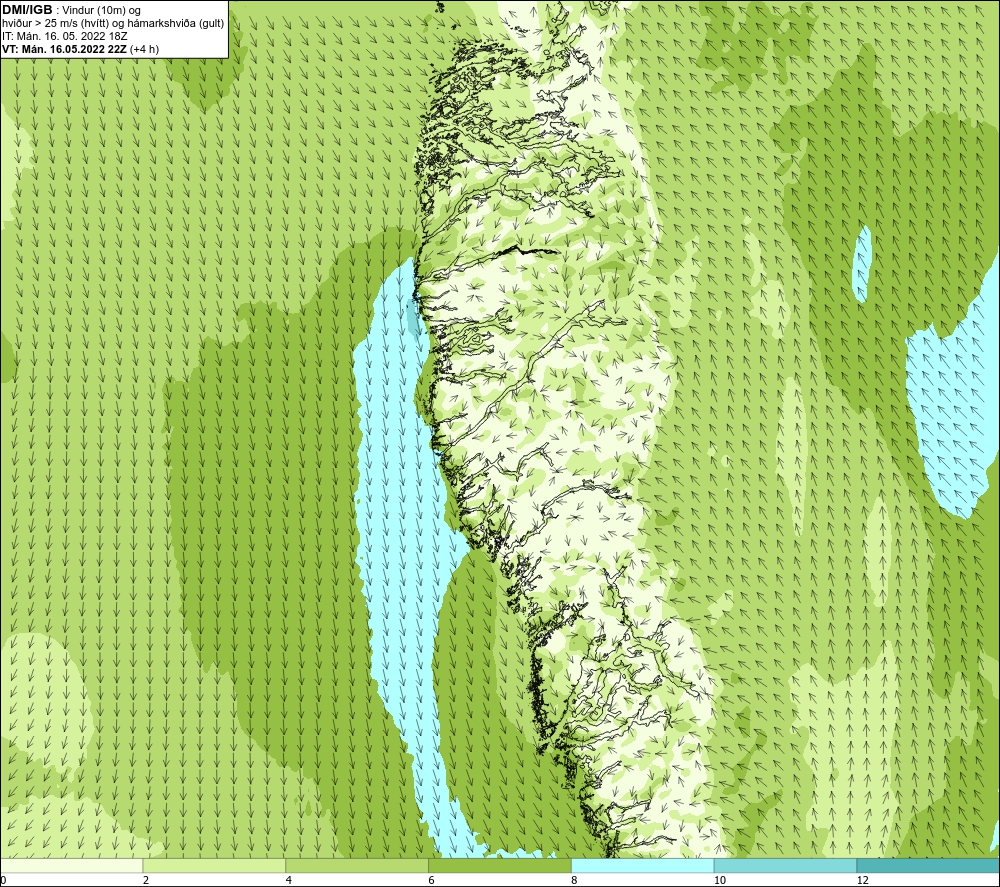The height and width of the screenshot is (887, 1000).
Task: Click the scale label "12"
Action: click(863, 881)
